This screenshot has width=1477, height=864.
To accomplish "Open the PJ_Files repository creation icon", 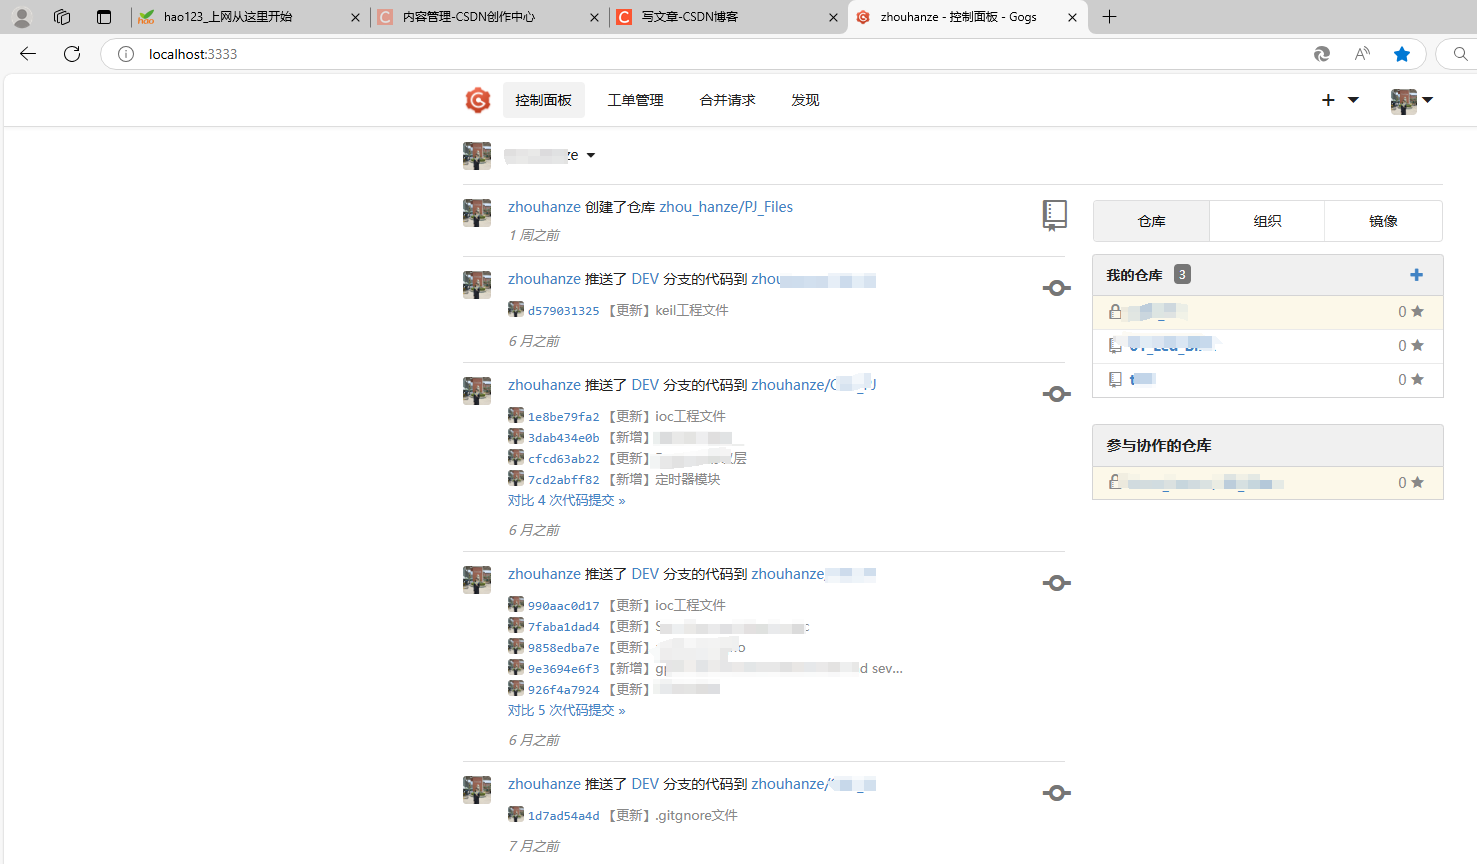I will pos(1054,215).
